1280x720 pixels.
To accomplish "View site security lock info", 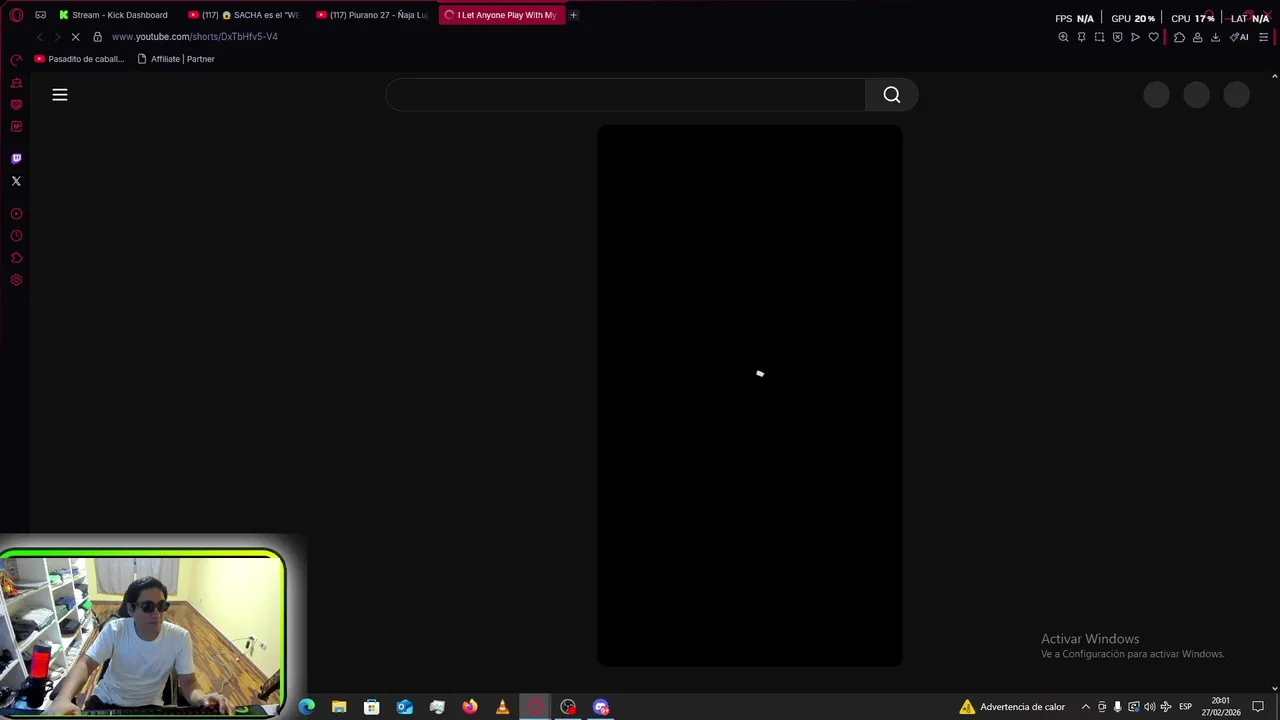I will coord(97,37).
